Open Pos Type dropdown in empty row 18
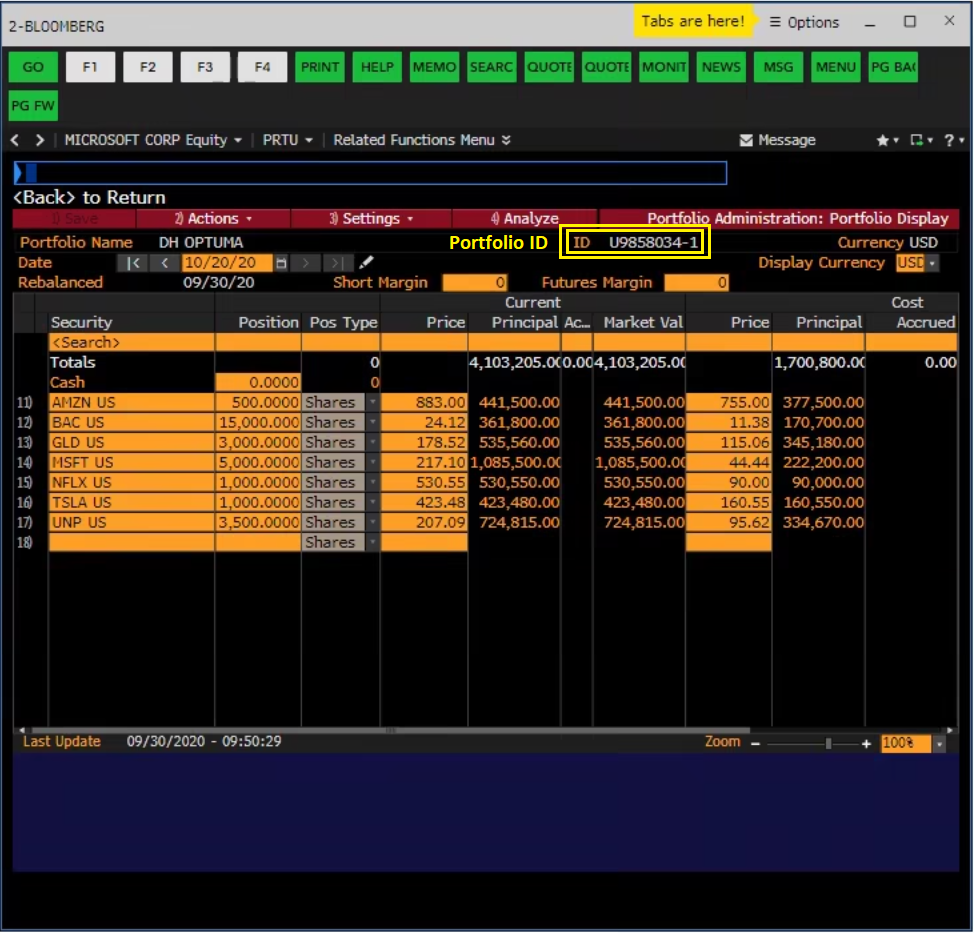Screen dimensions: 974x933 click(x=372, y=542)
